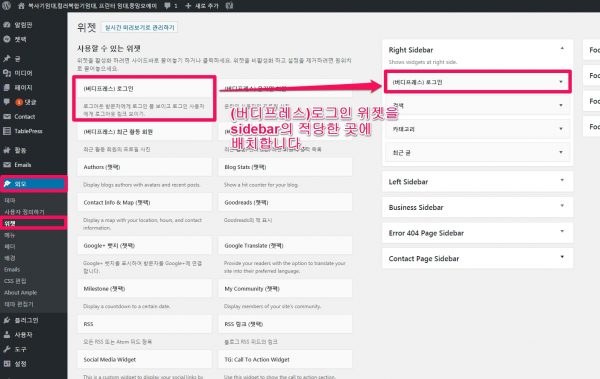Select the Authors (젯팩) widget
Viewport: 600px width, 379px height.
[144, 167]
